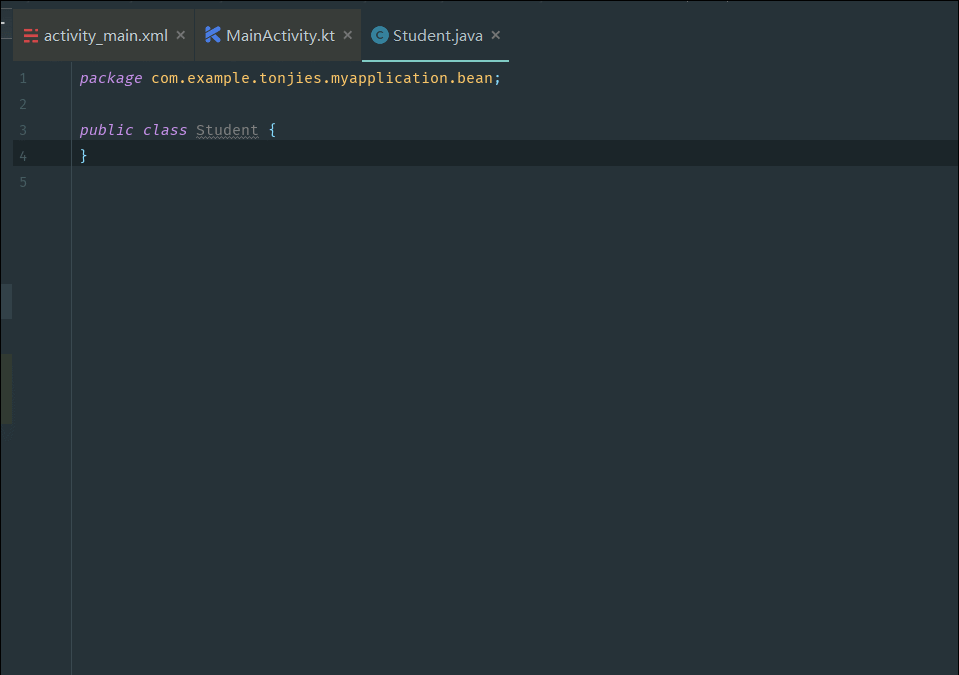The height and width of the screenshot is (675, 959).
Task: Click the opening curly brace after Student
Action: coord(272,130)
